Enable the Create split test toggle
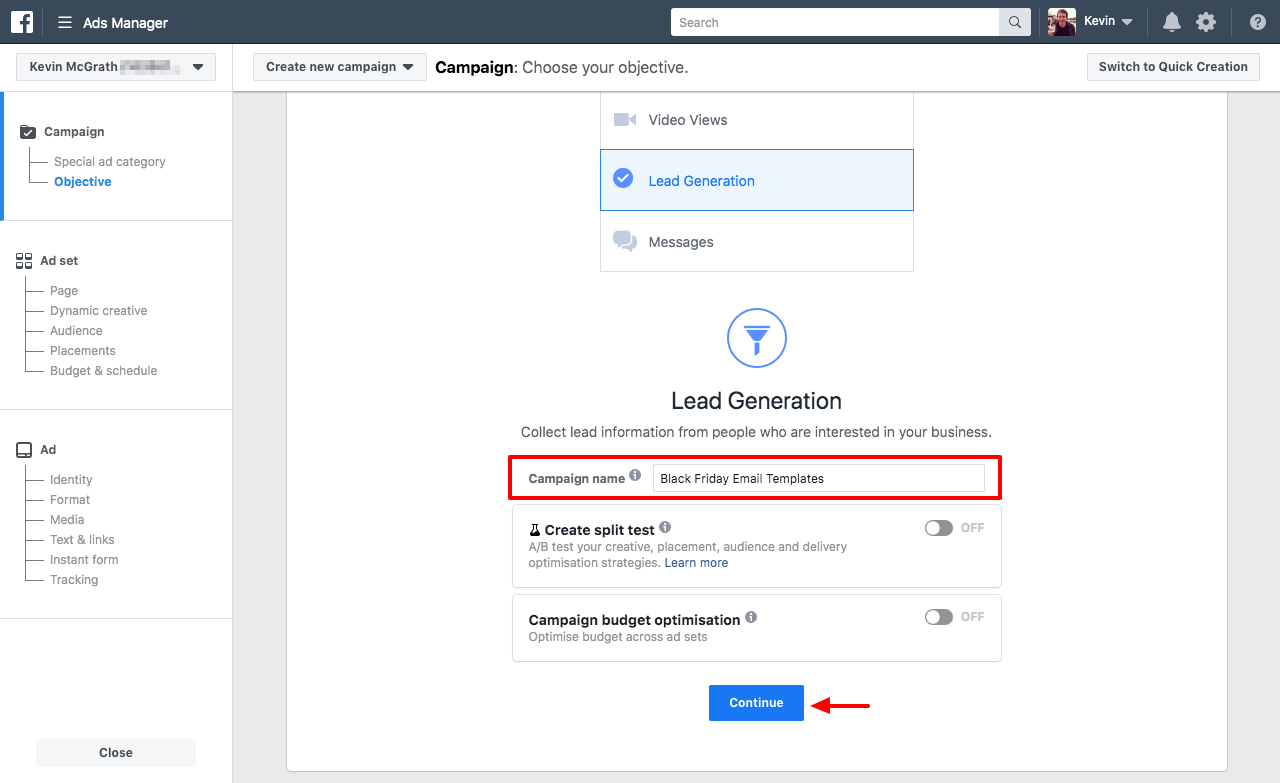The height and width of the screenshot is (783, 1280). [x=939, y=528]
